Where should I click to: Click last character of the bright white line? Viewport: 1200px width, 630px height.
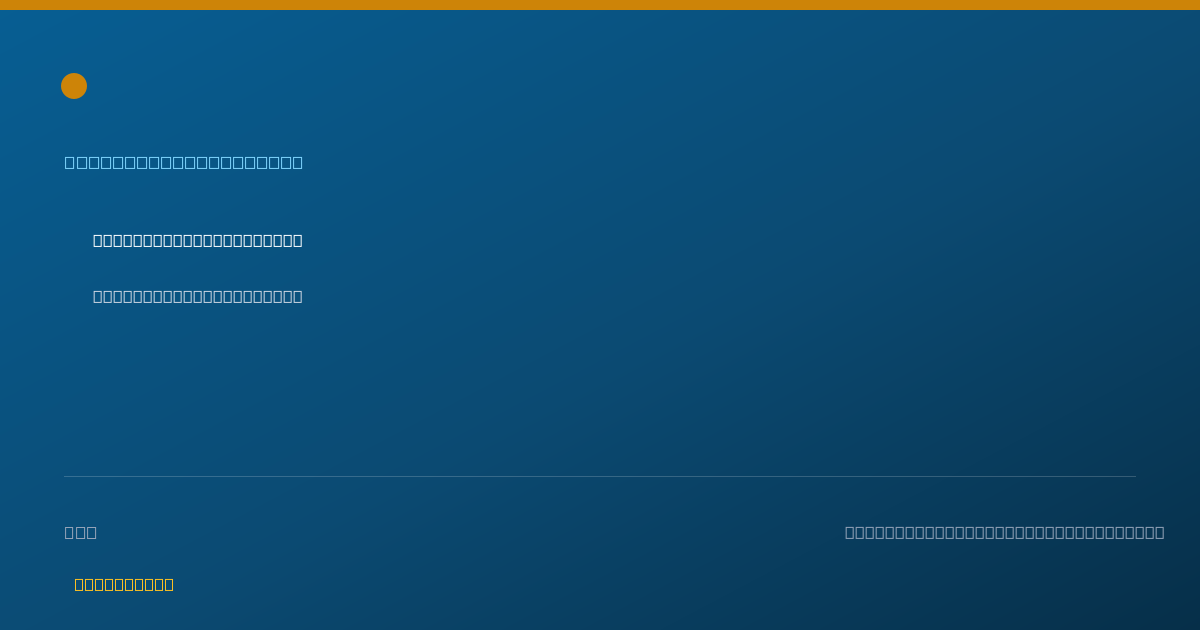298,240
